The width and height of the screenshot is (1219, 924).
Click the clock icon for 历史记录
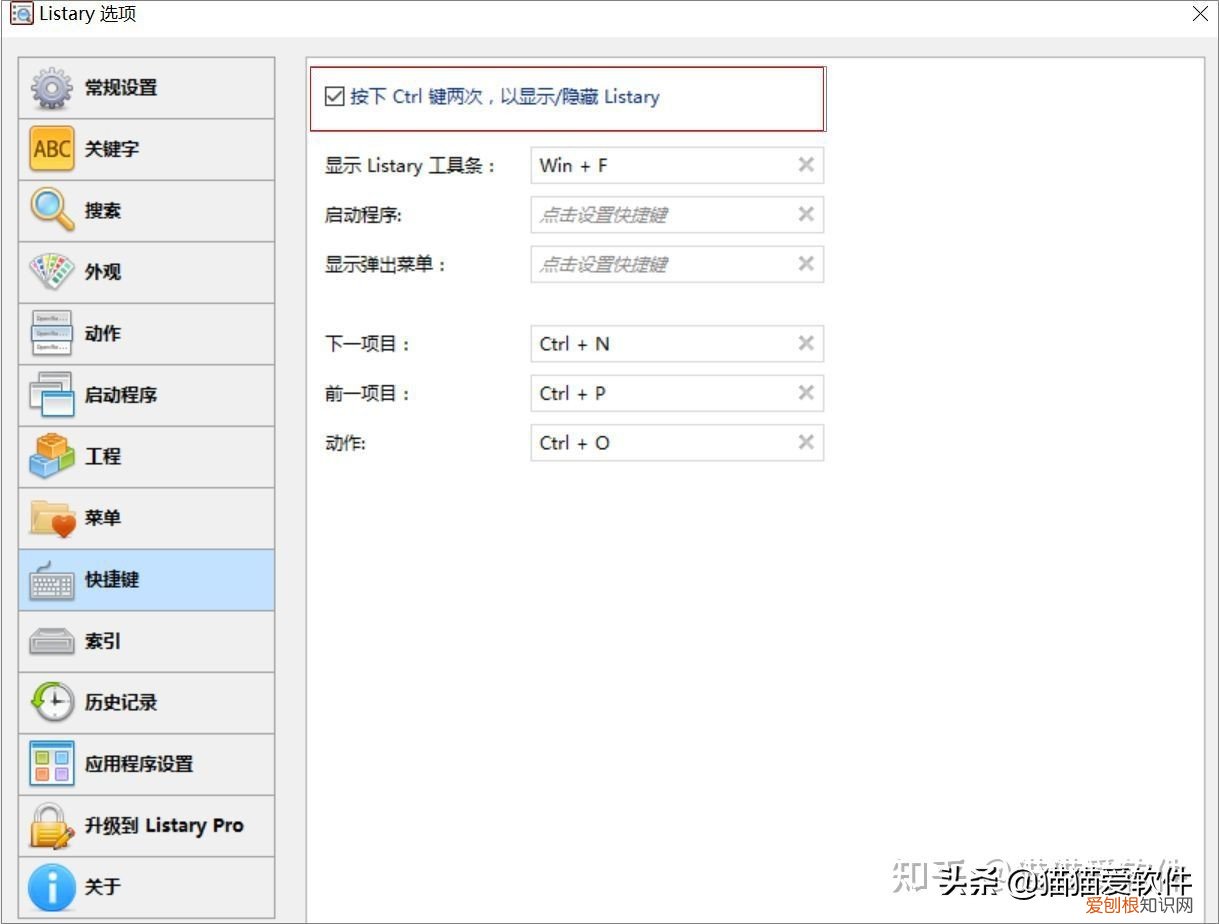(51, 702)
